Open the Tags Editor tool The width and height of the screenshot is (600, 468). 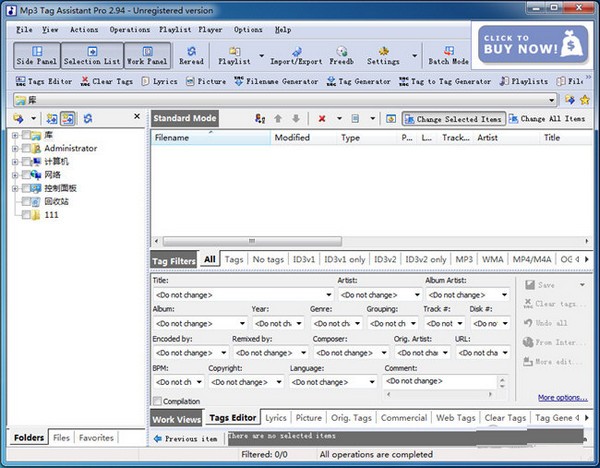tap(43, 81)
